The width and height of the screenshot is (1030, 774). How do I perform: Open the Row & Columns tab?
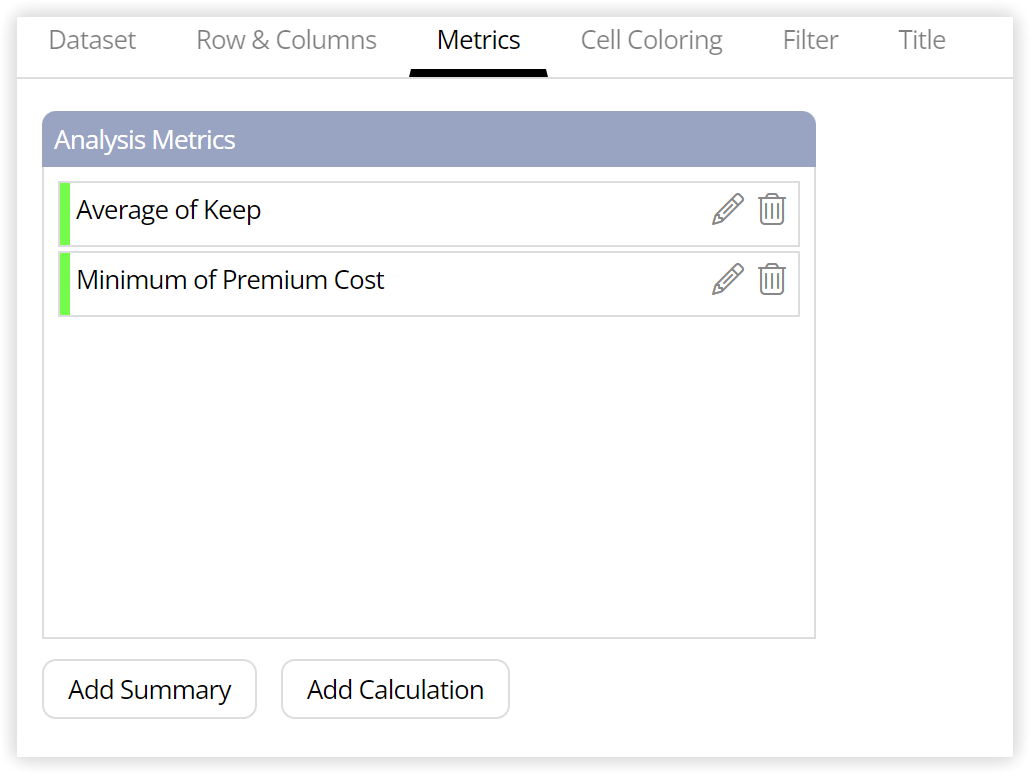coord(286,41)
